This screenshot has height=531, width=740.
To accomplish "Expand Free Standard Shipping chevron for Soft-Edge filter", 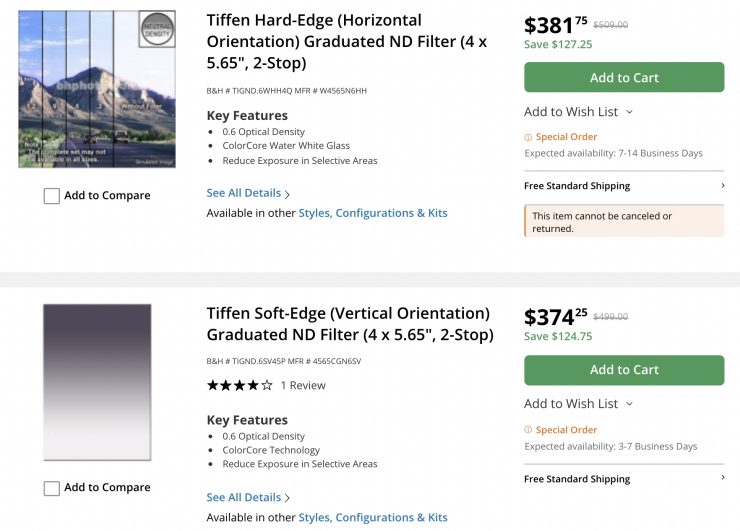I will 722,479.
